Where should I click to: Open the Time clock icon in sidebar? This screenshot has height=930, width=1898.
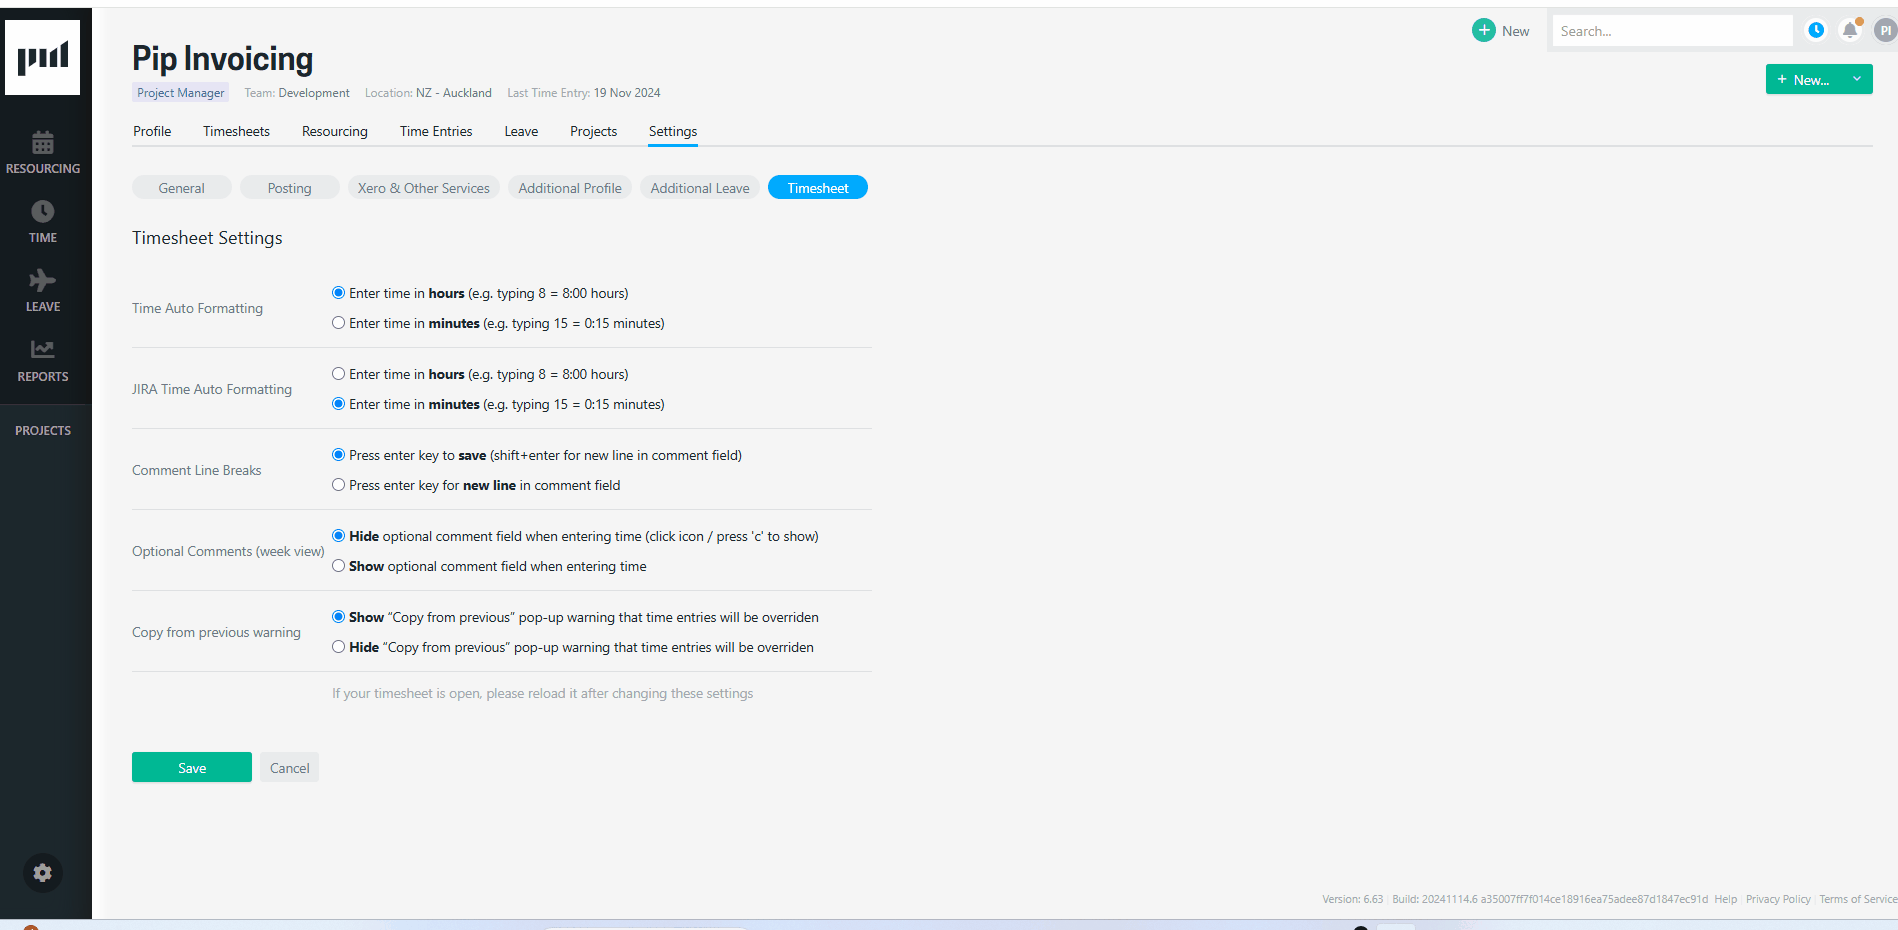pos(42,212)
